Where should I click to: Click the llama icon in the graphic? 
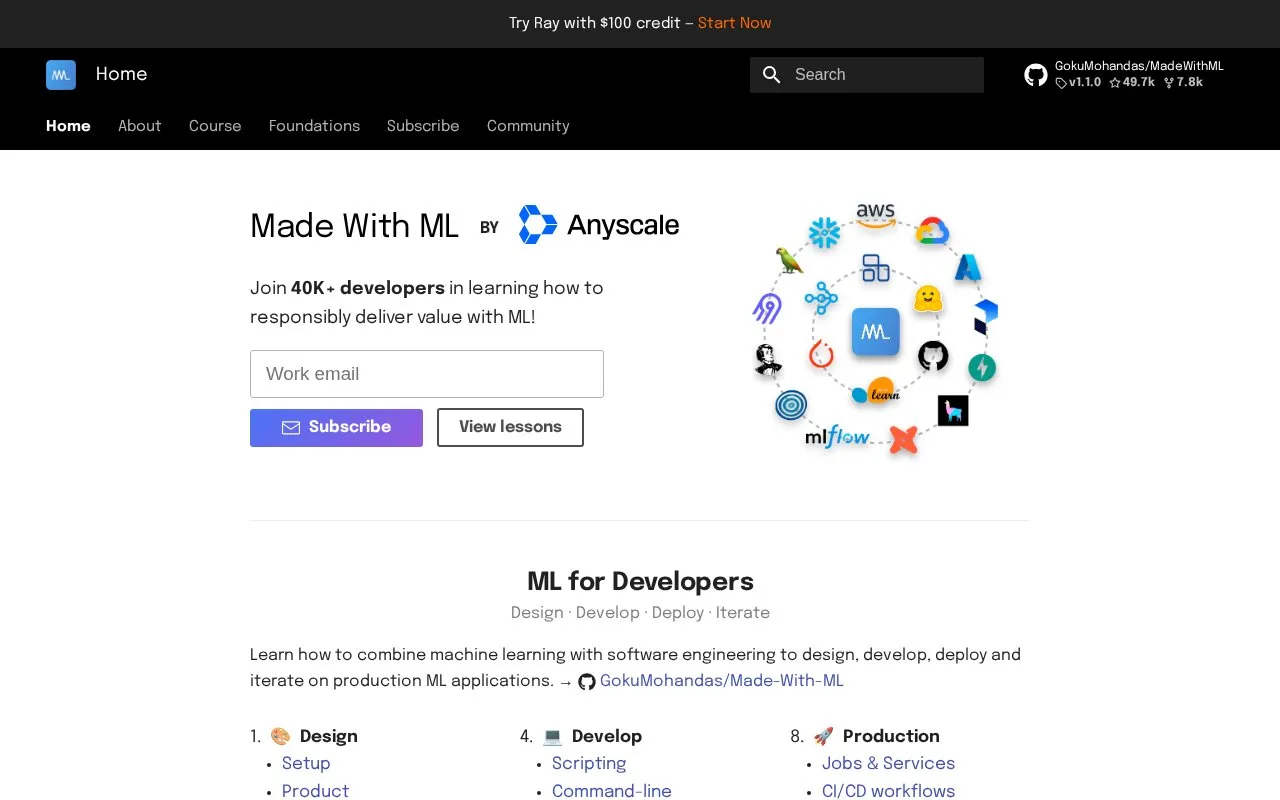tap(953, 410)
